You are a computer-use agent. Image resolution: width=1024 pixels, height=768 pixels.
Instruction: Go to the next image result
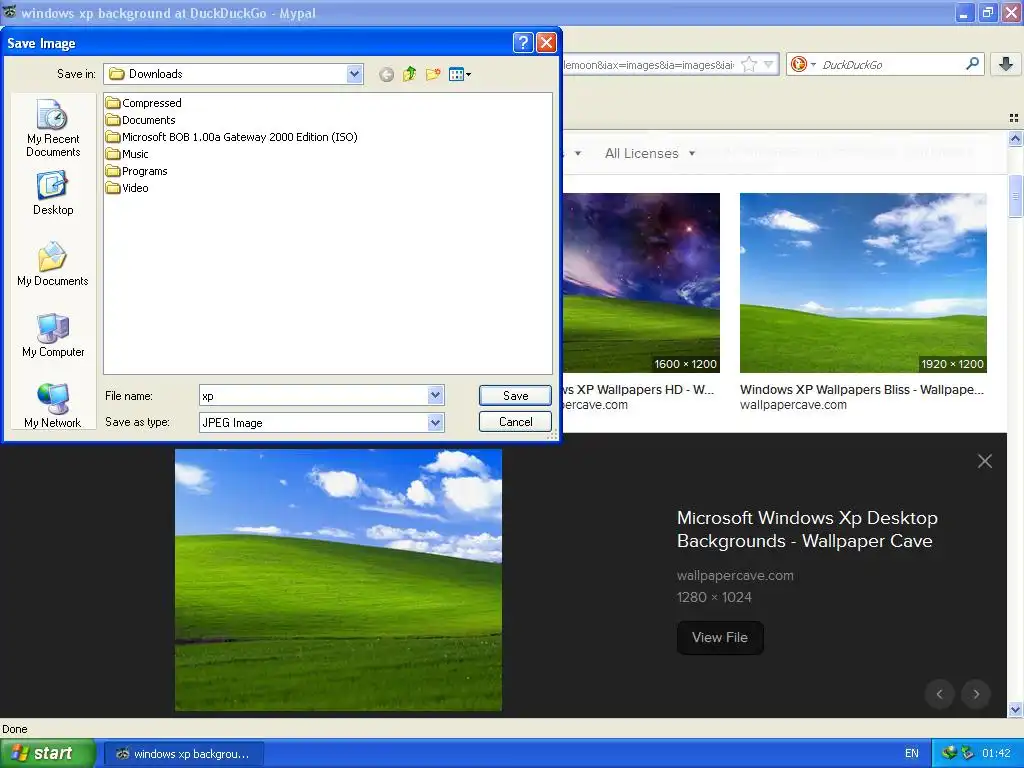976,694
